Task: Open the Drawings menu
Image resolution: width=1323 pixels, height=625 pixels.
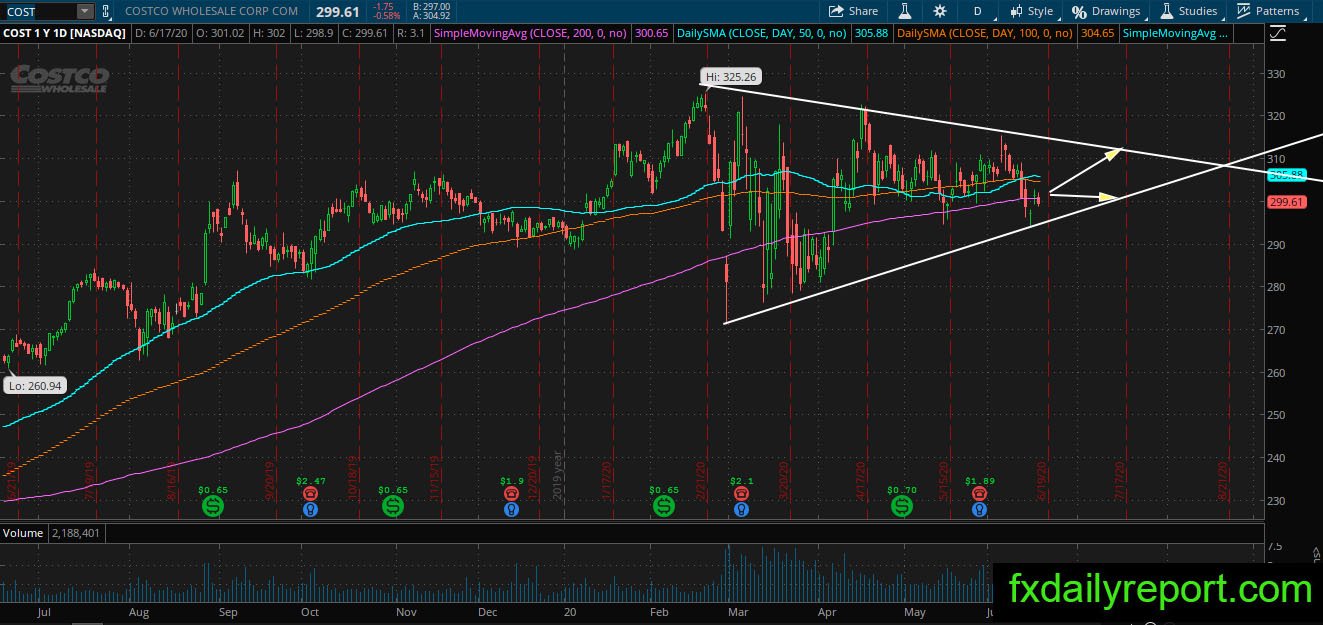Action: click(x=1106, y=11)
